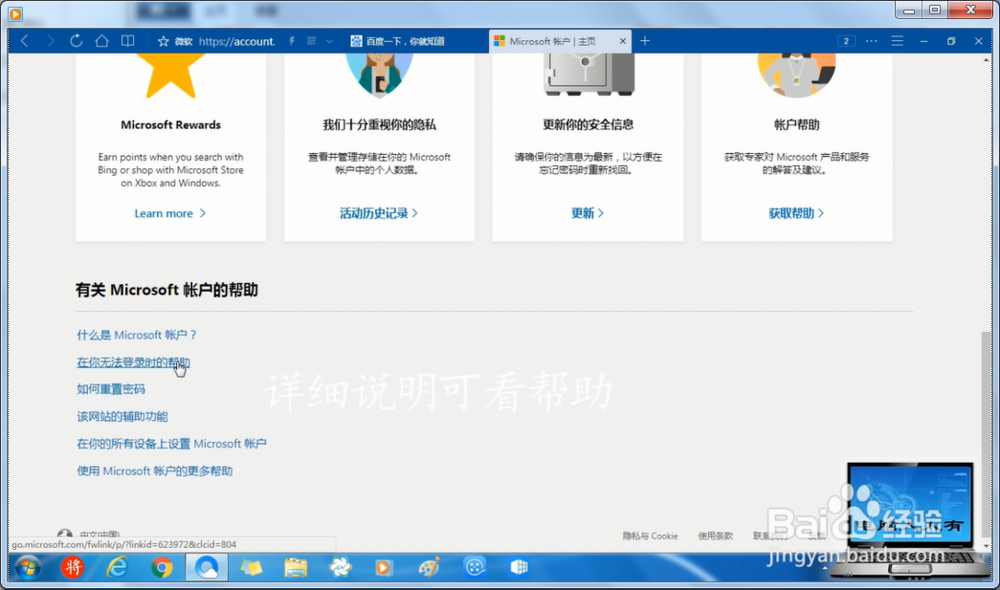This screenshot has width=1000, height=590.
Task: Launch Internet Explorer from the taskbar
Action: pyautogui.click(x=118, y=567)
